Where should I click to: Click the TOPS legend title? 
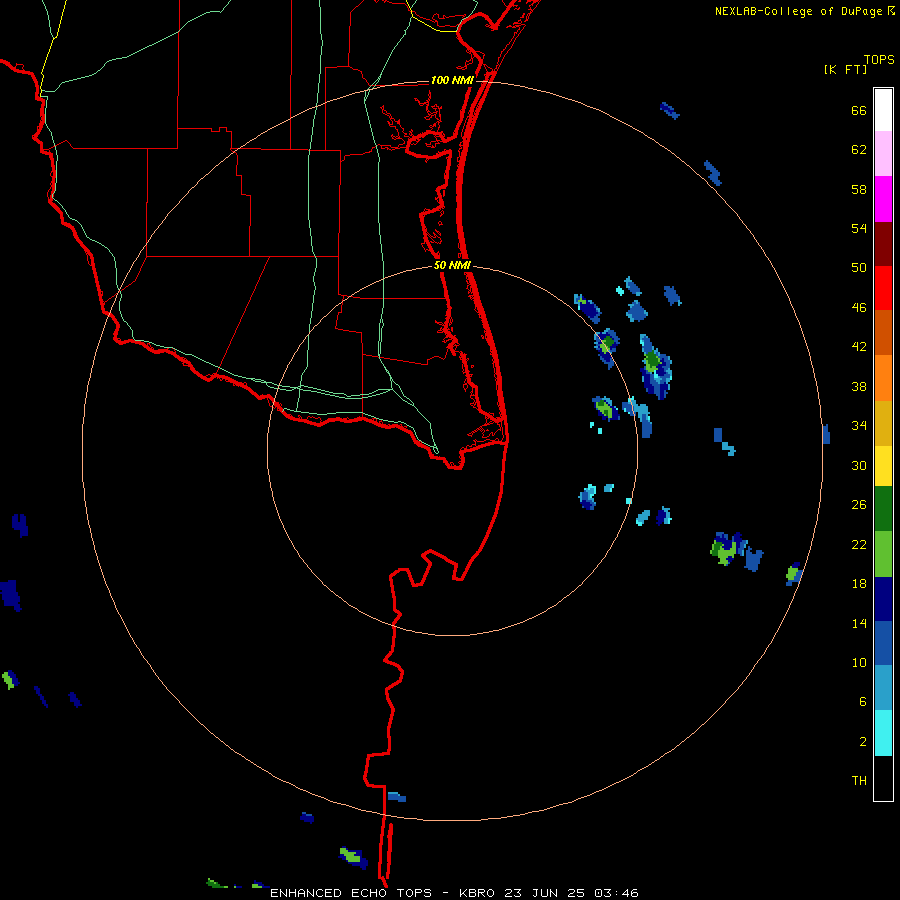pyautogui.click(x=879, y=60)
